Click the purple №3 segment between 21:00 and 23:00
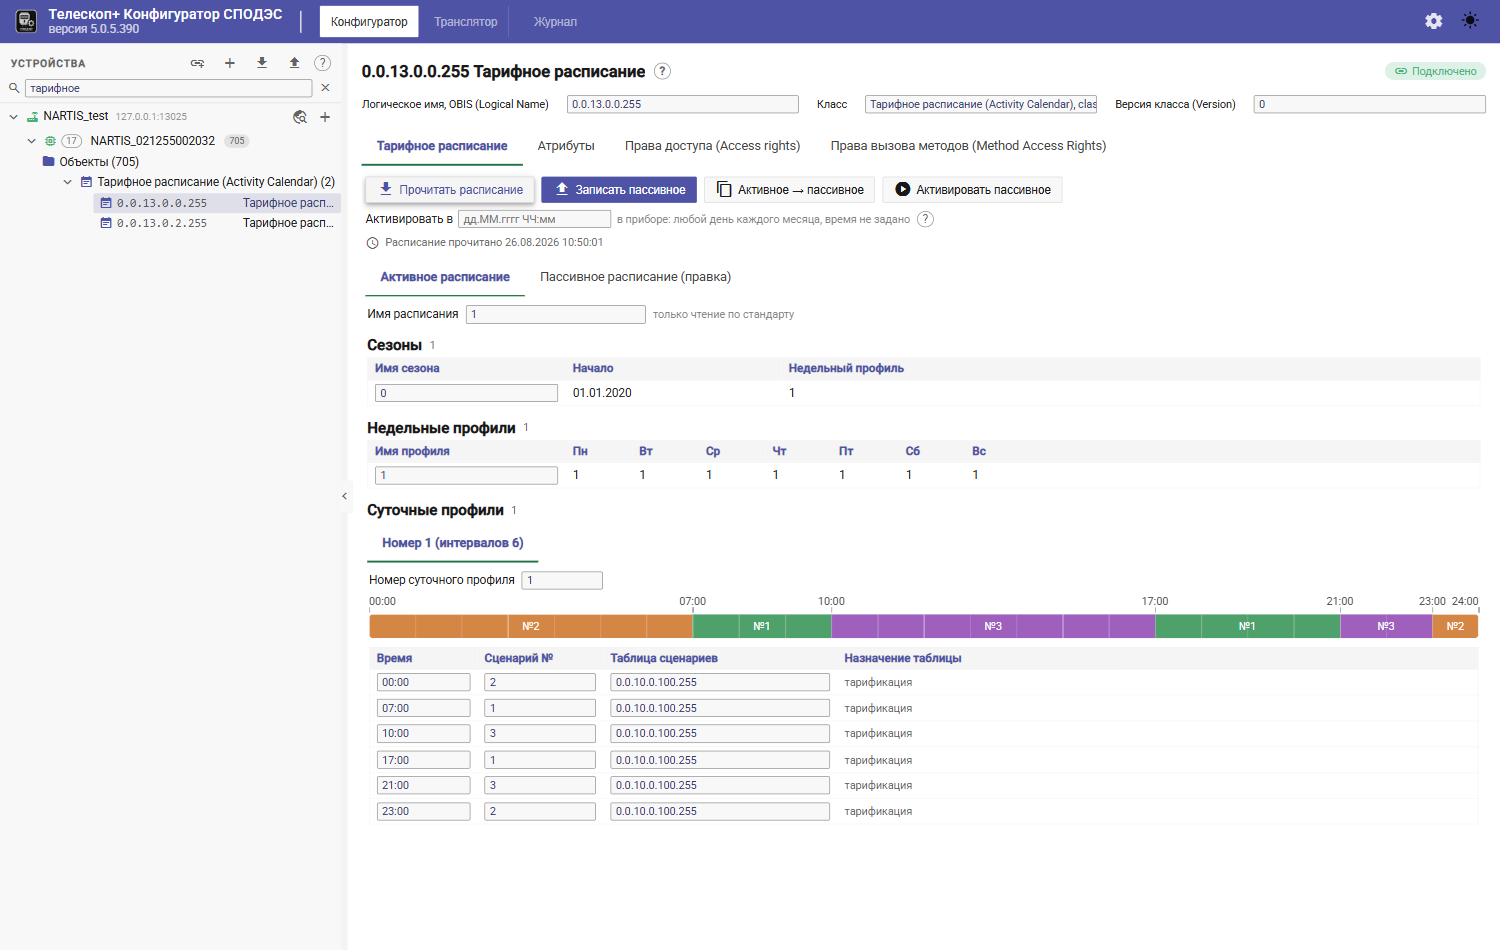Image resolution: width=1500 pixels, height=950 pixels. 1386,626
